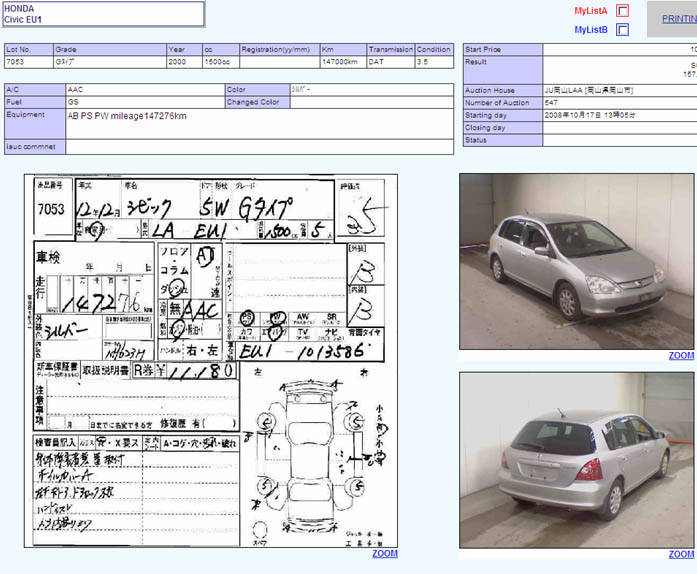Open the rear view photo of silver Civic
The height and width of the screenshot is (574, 697).
[x=577, y=459]
